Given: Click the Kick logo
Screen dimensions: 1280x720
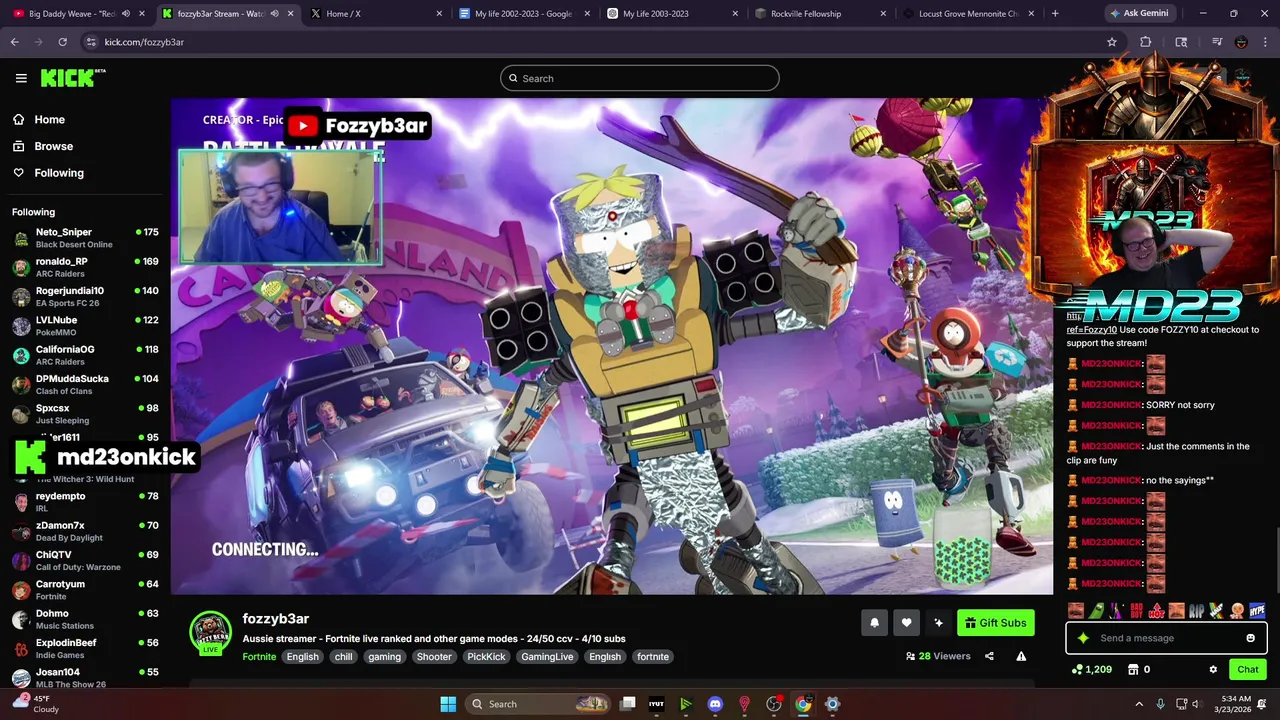Looking at the screenshot, I should coord(72,78).
